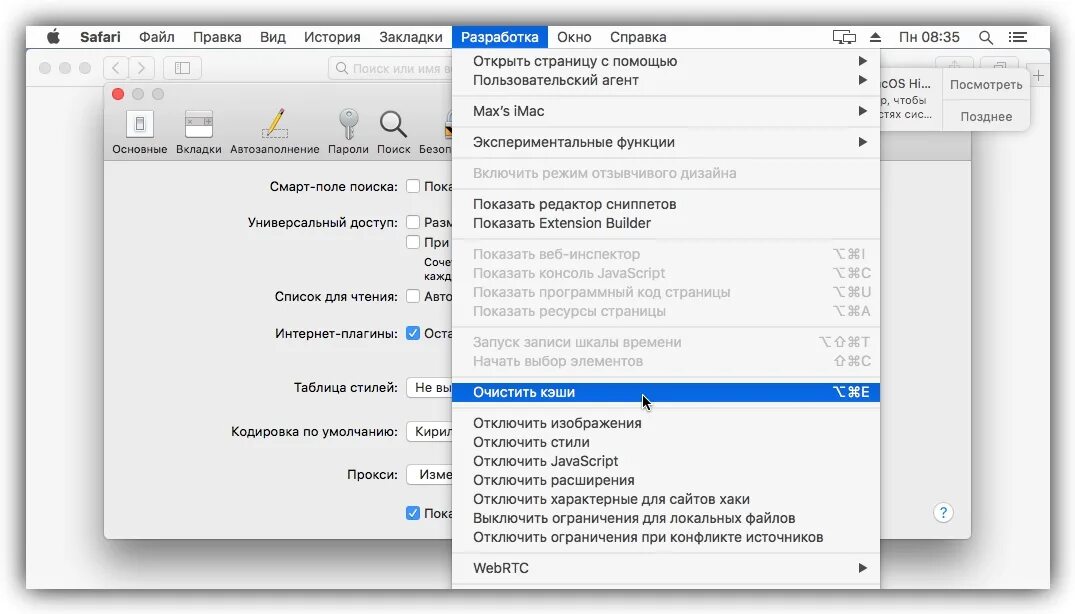This screenshot has width=1075, height=614.
Task: Click the AirPlay display icon in menu bar
Action: (844, 37)
